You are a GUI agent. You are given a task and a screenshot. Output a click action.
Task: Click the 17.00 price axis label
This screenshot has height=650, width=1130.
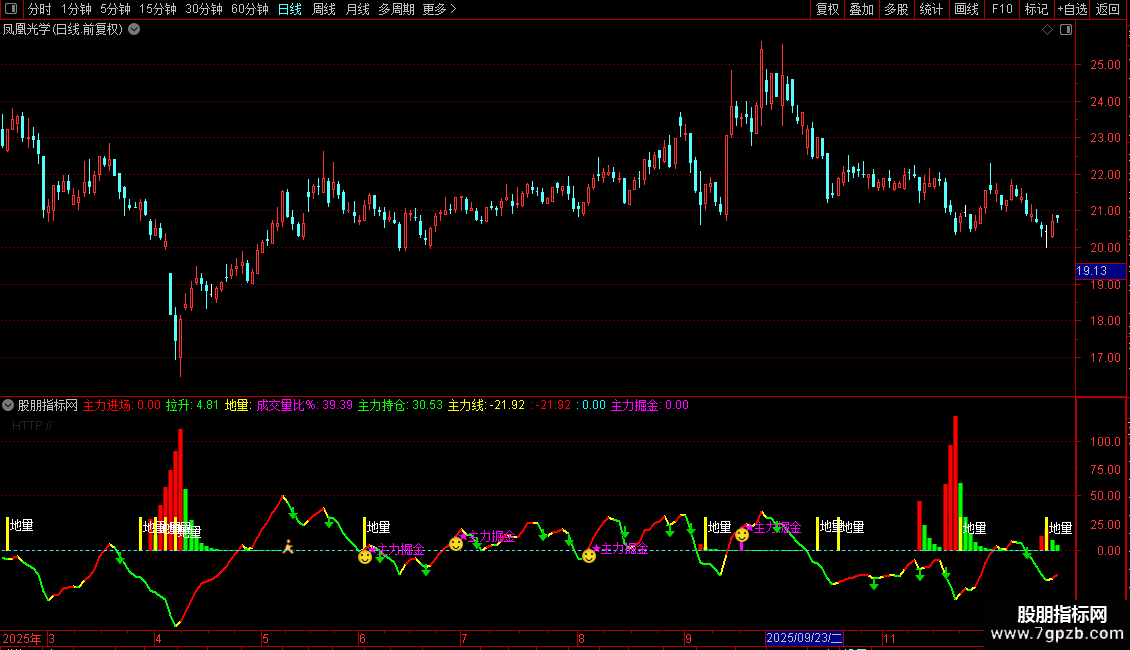point(1105,357)
